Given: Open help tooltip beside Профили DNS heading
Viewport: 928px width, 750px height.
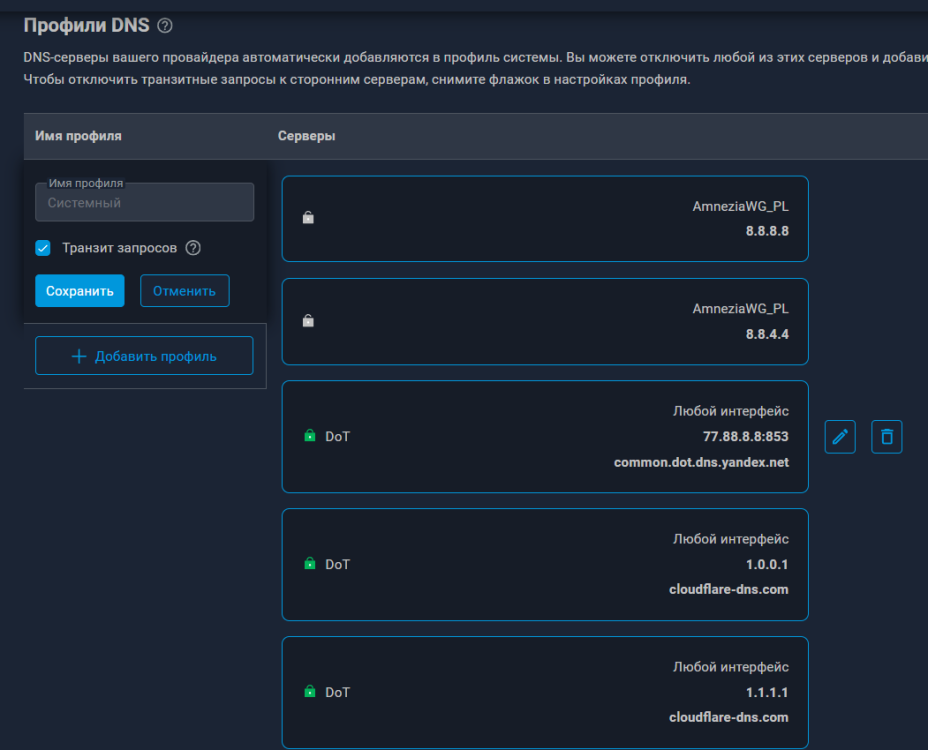Looking at the screenshot, I should [166, 25].
